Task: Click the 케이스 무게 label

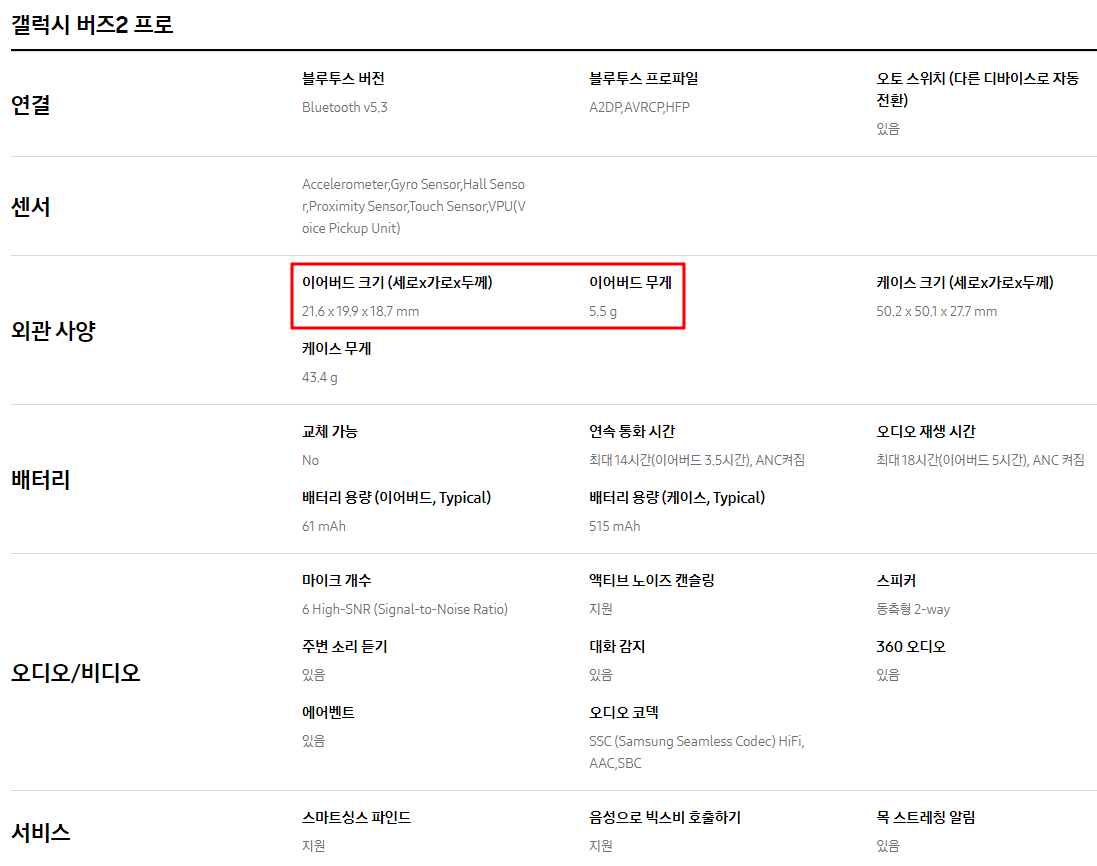Action: [x=337, y=348]
